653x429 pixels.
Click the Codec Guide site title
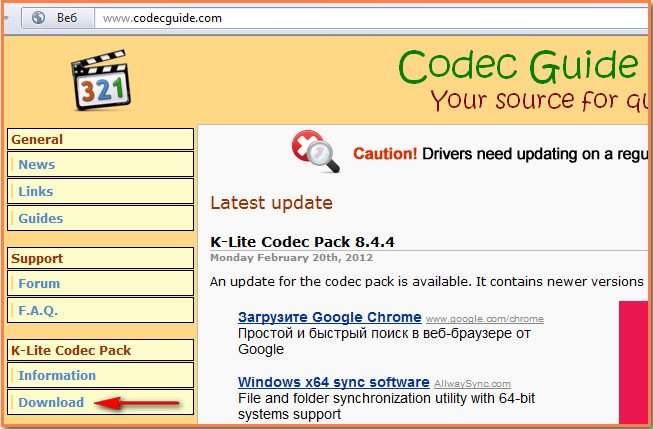[x=518, y=65]
